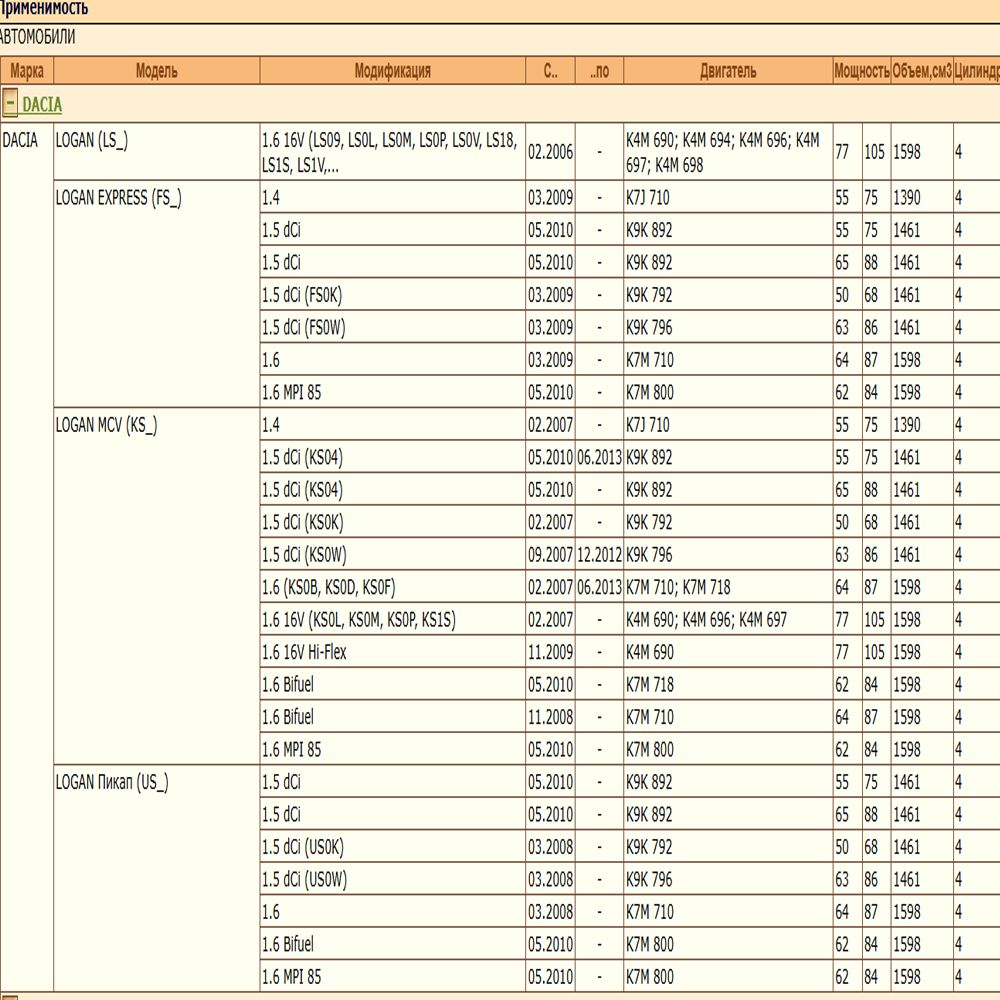Collapse the DACIA group with minus icon
Image resolution: width=1000 pixels, height=1000 pixels.
10,103
